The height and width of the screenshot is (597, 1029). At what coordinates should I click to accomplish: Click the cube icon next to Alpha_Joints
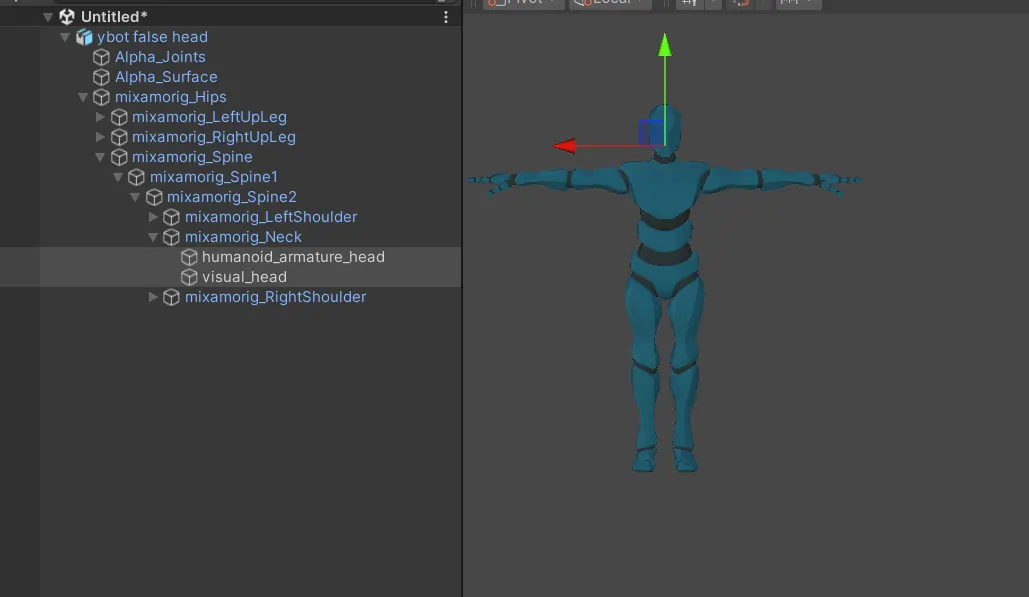[x=101, y=57]
